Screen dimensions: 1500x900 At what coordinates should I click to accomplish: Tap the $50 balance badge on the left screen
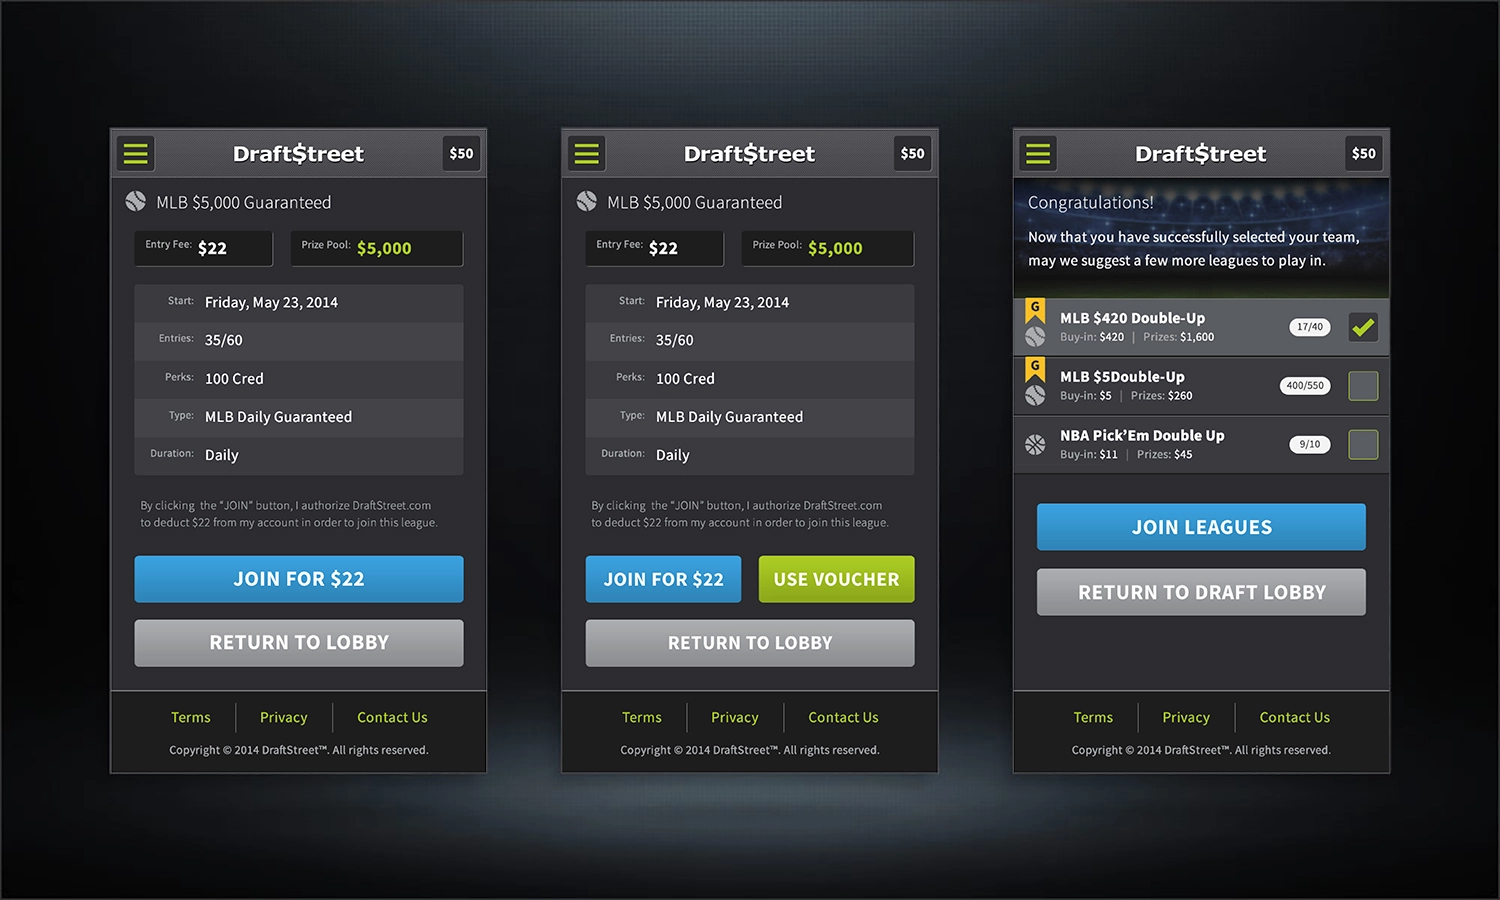point(461,153)
